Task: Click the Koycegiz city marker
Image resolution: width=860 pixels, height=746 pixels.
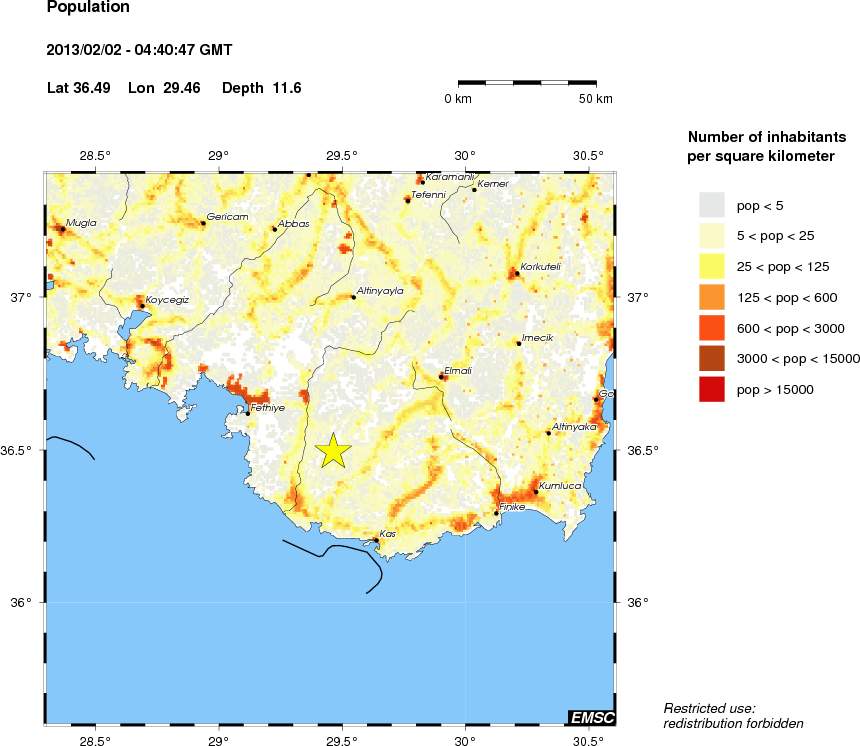Action: click(143, 306)
